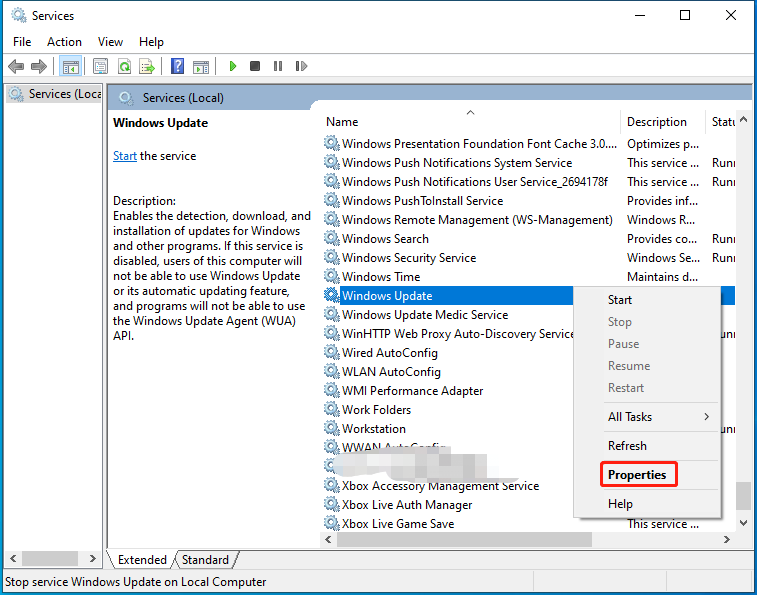Switch to the Standard tab
This screenshot has width=757, height=595.
click(205, 560)
